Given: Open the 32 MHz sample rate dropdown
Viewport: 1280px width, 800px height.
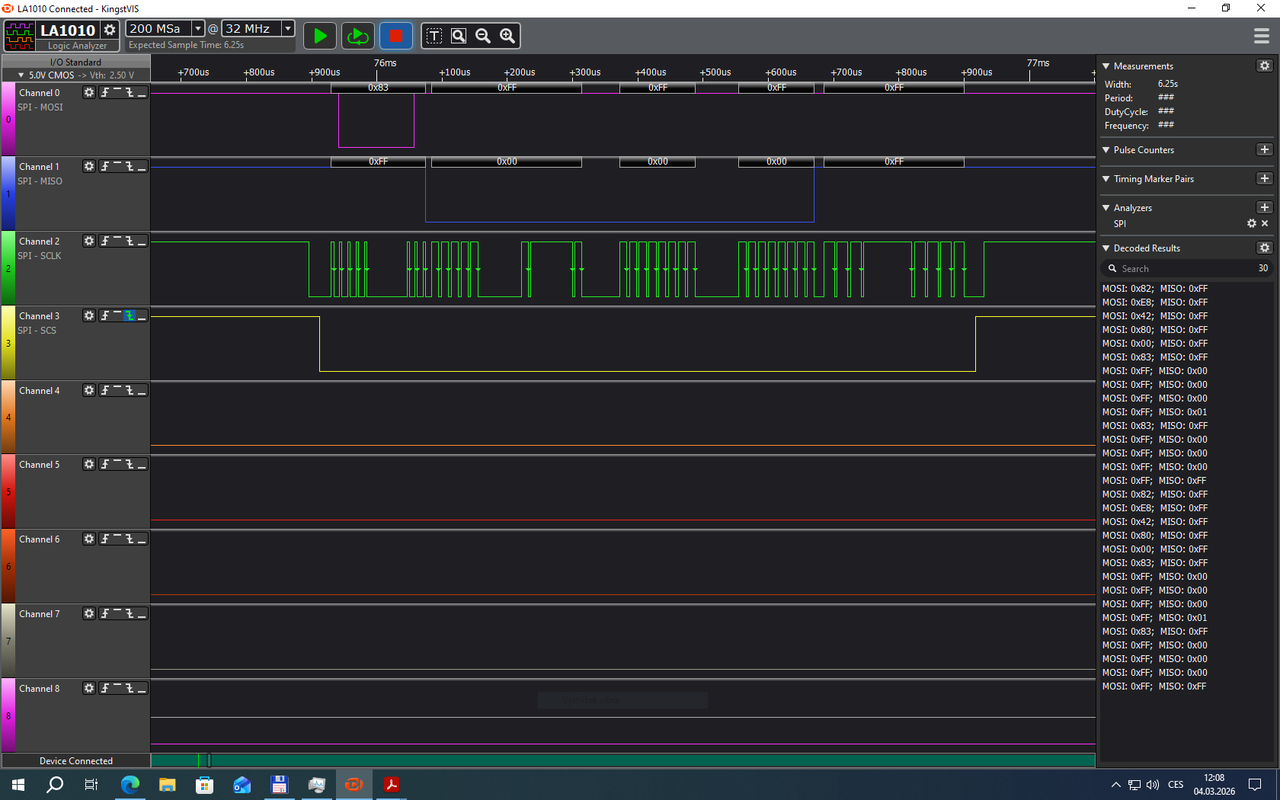Looking at the screenshot, I should [x=288, y=29].
